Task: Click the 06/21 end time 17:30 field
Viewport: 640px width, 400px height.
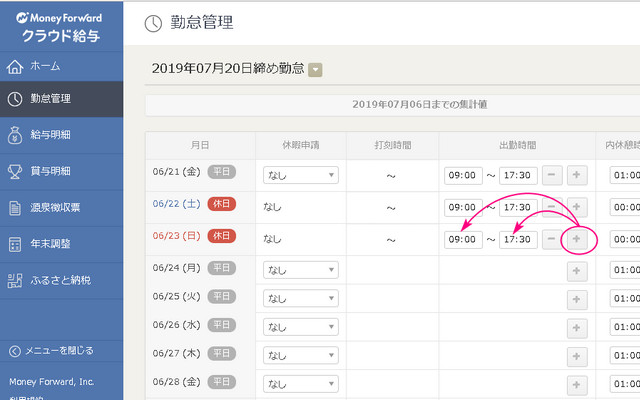Action: tap(518, 175)
